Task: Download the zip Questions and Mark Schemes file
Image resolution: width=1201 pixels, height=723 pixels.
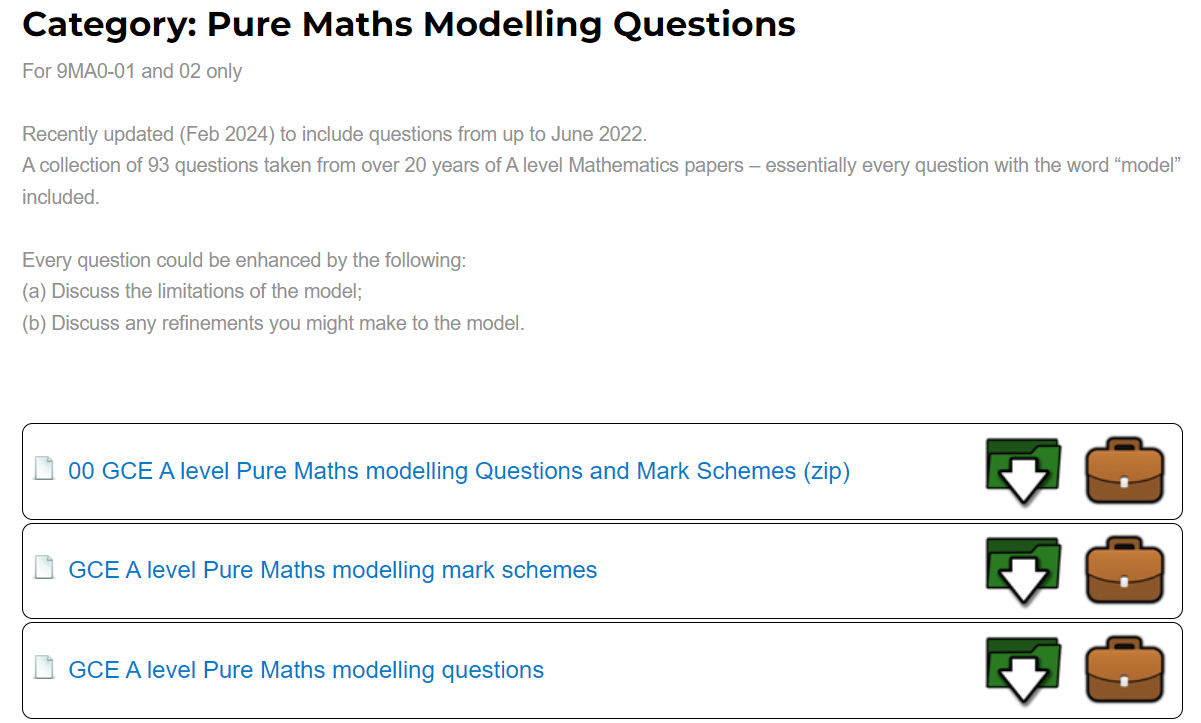Action: tap(1023, 471)
